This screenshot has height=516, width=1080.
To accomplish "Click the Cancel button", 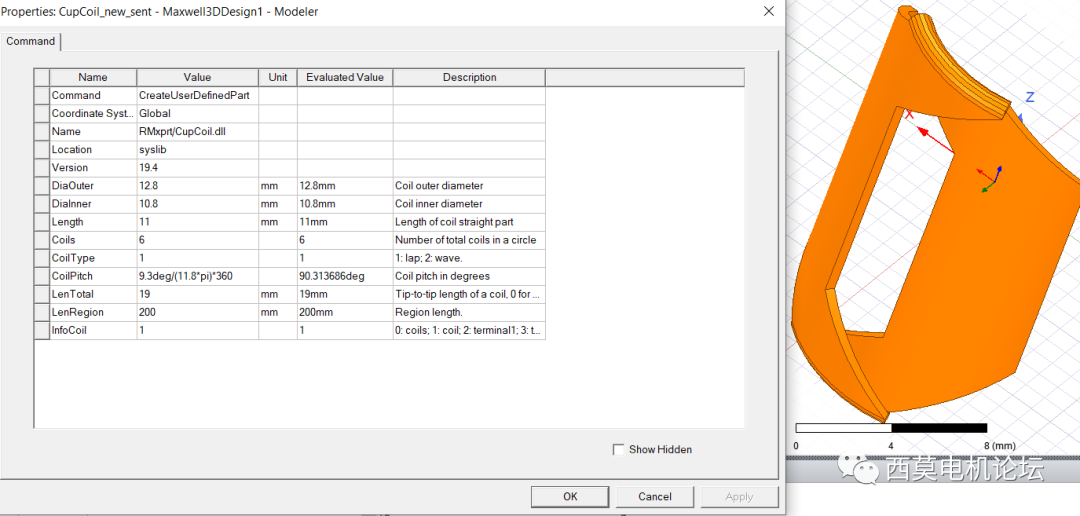I will pos(654,496).
